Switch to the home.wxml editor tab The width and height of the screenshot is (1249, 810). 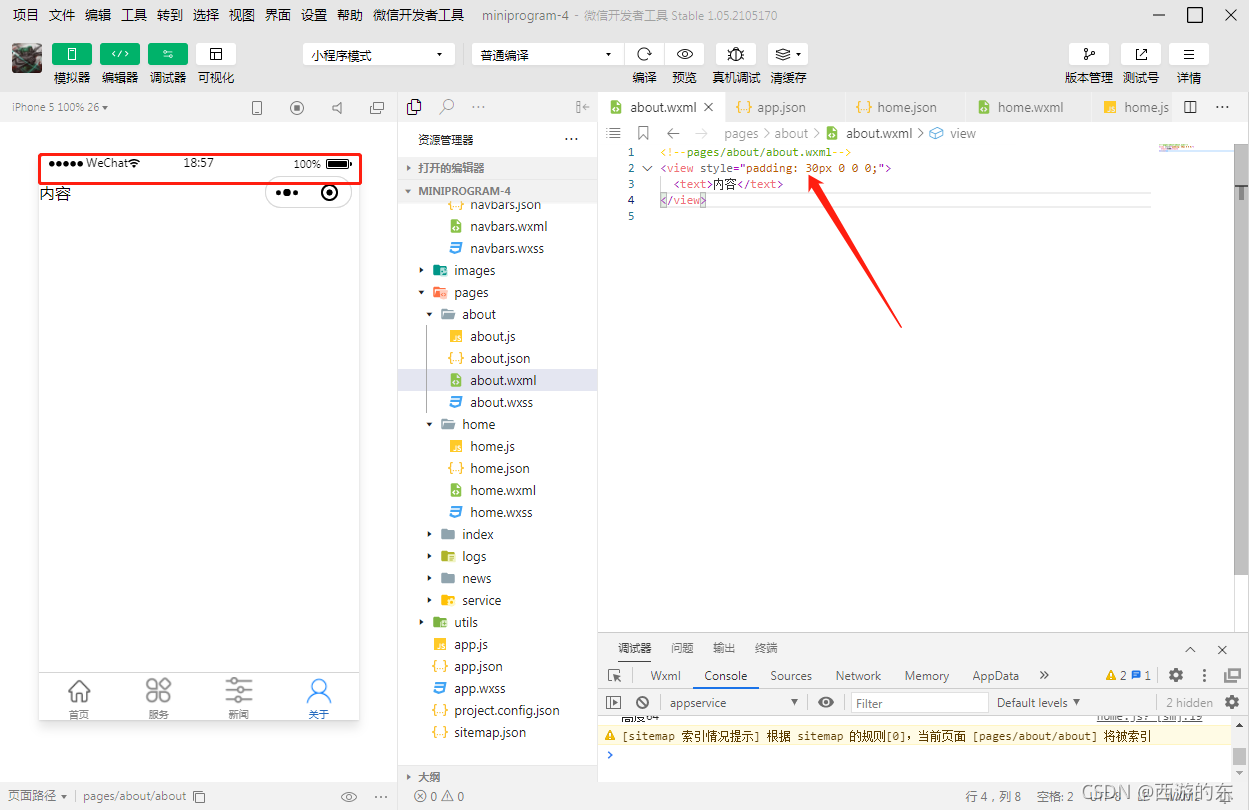(x=1027, y=107)
